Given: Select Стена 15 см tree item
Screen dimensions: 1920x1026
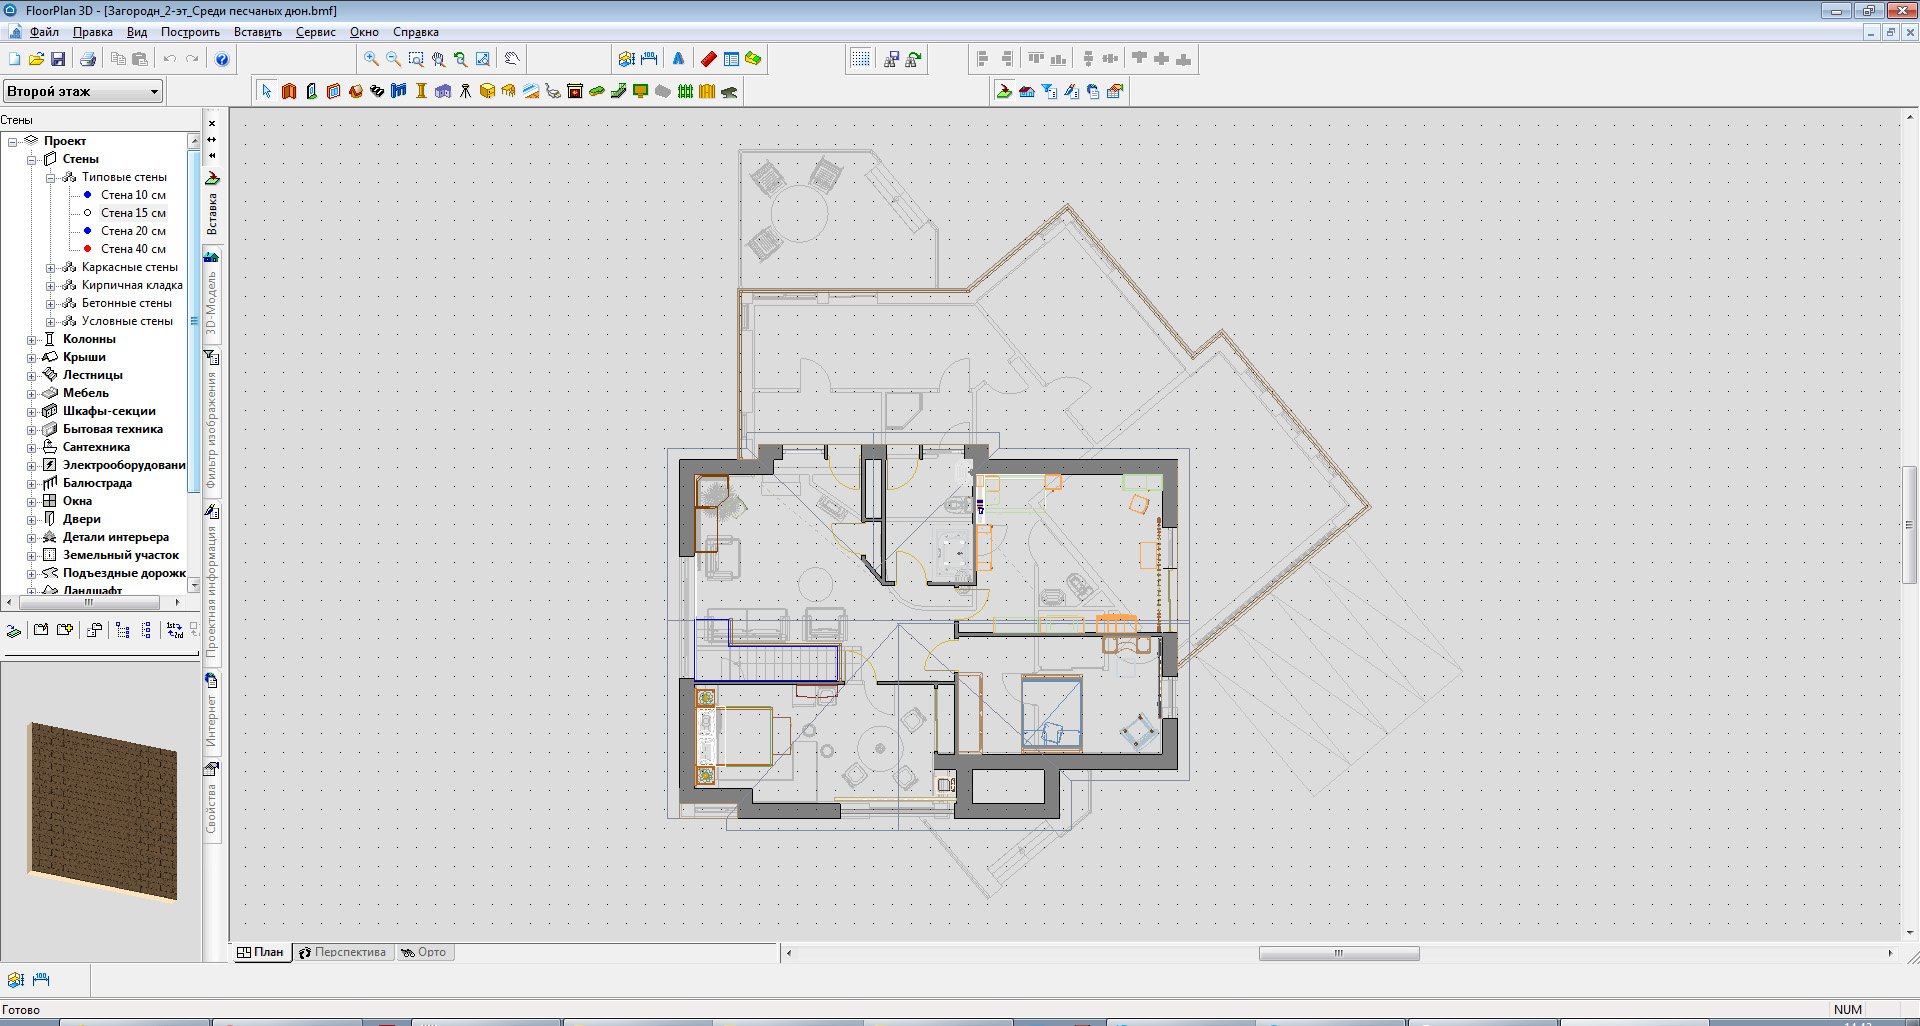Looking at the screenshot, I should (x=133, y=213).
